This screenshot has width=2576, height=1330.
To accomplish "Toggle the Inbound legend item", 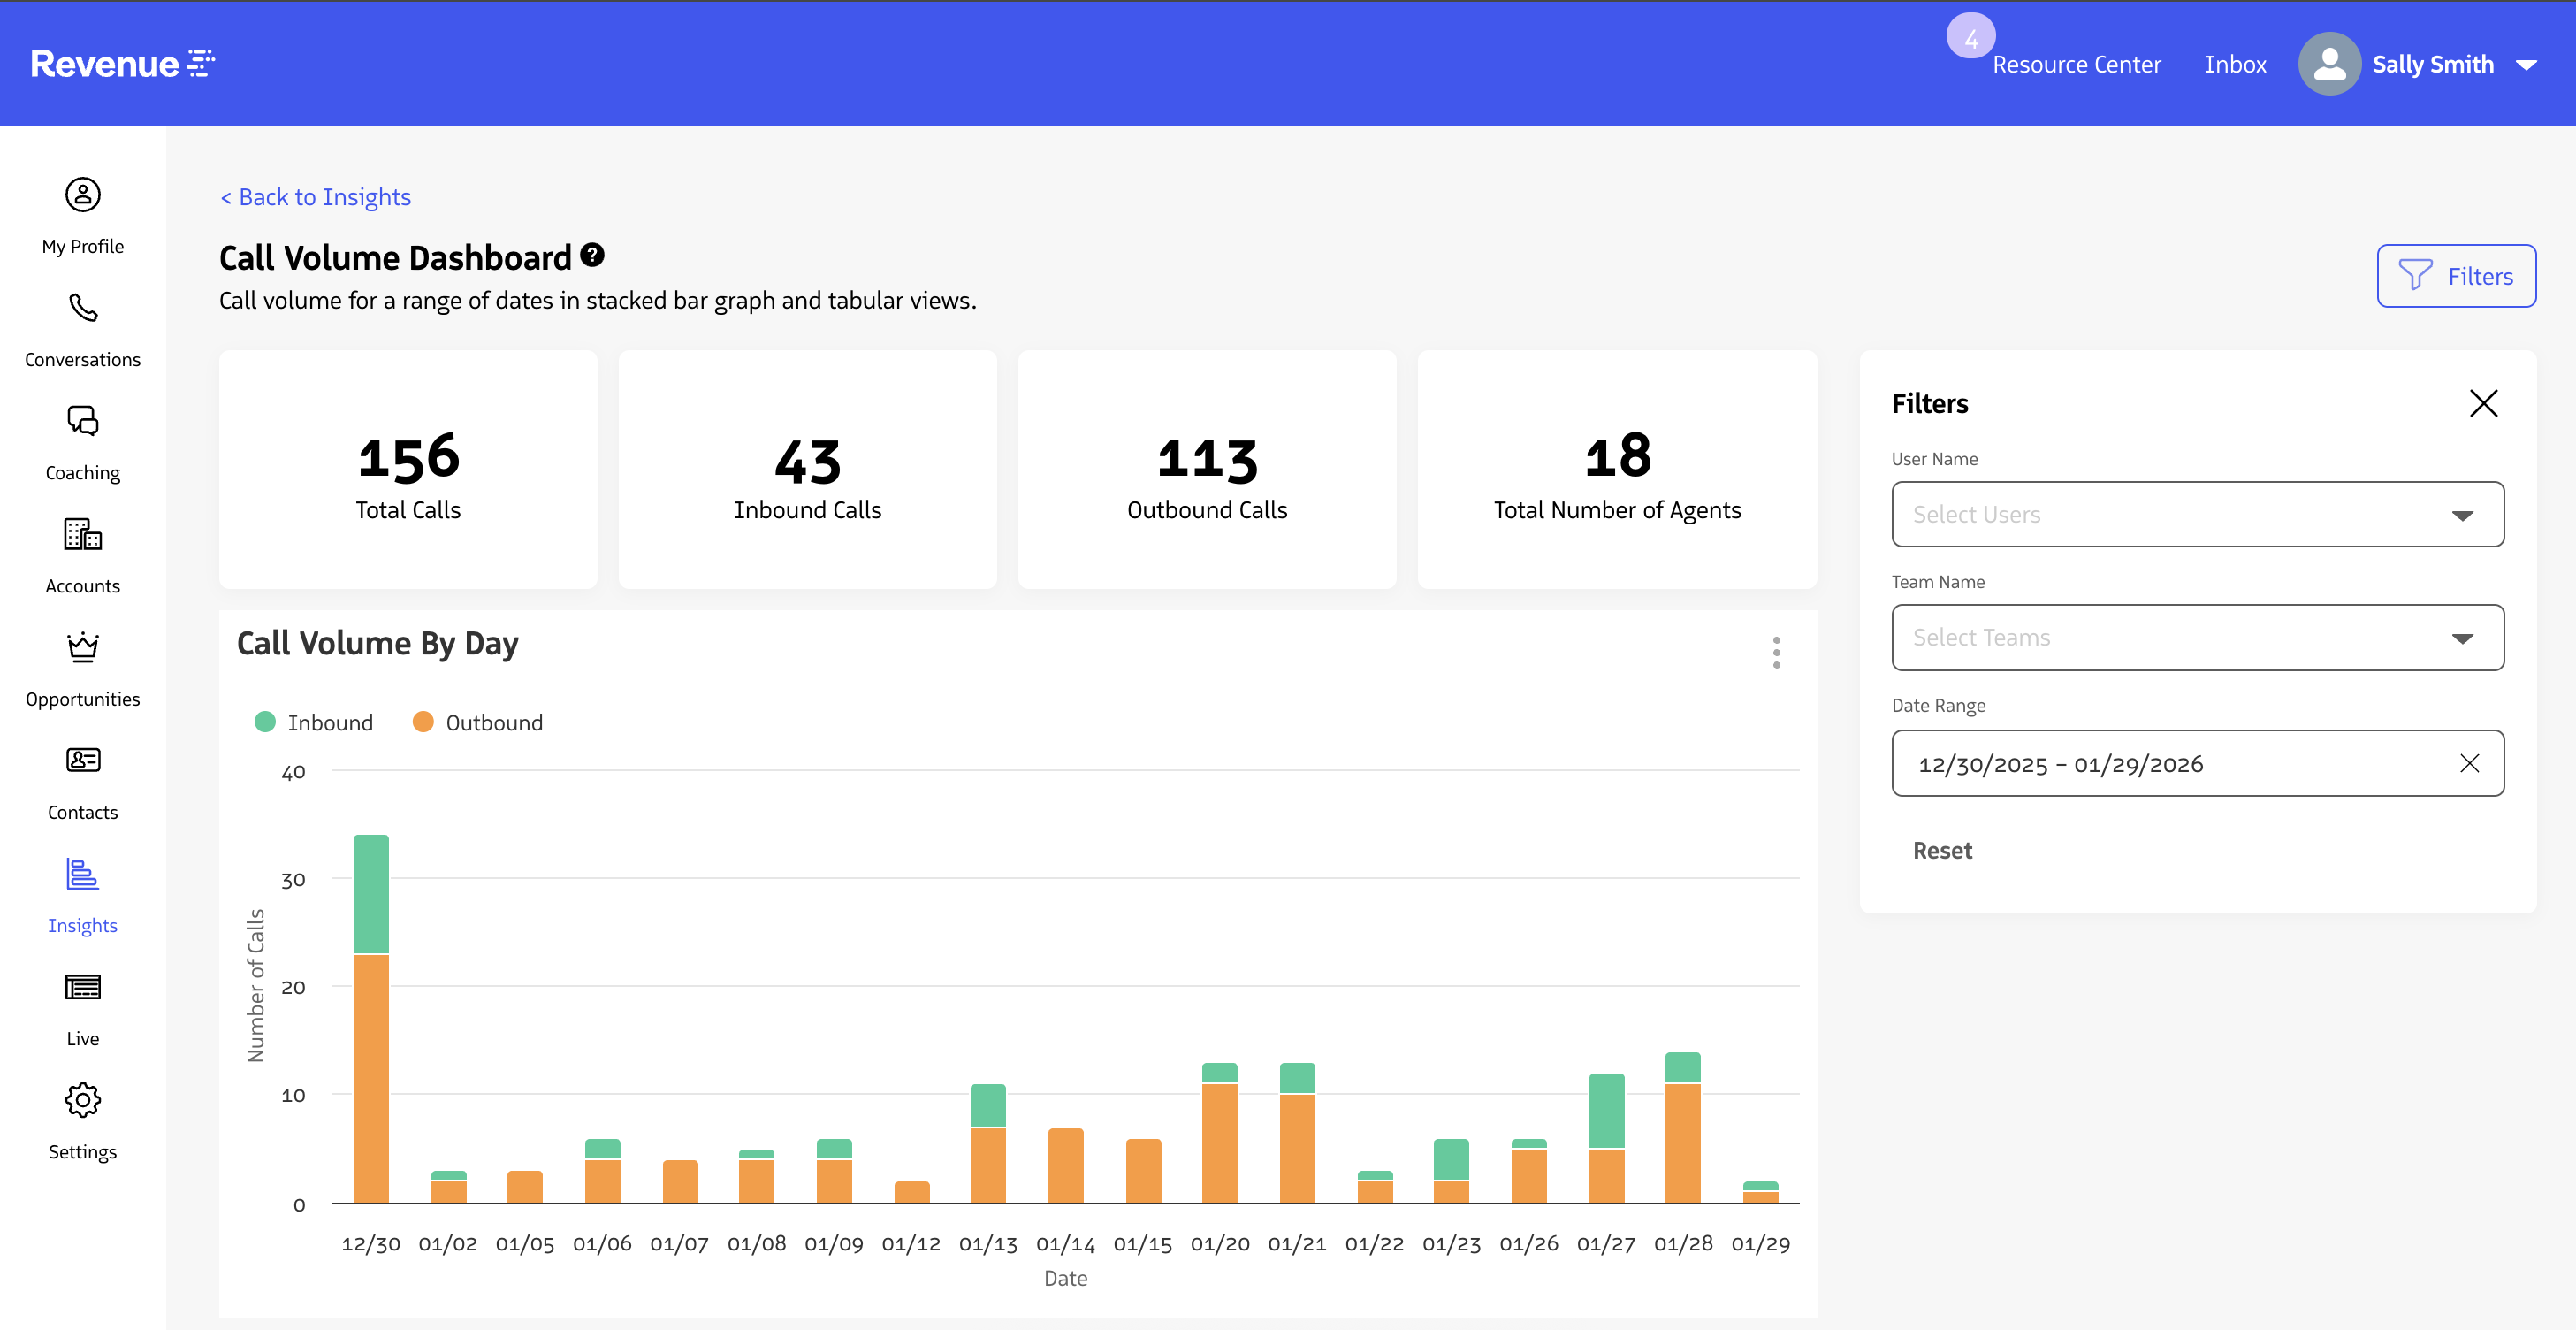I will coord(314,721).
